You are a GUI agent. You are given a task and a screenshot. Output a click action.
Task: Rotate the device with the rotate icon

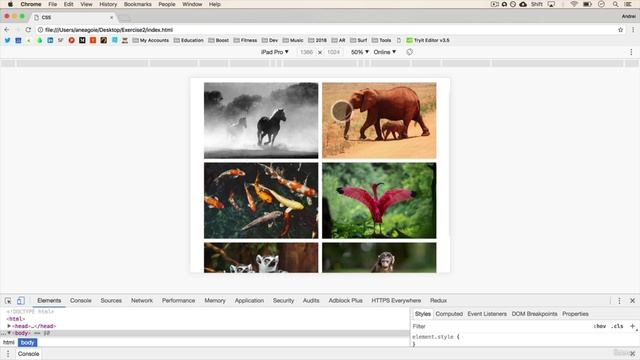click(x=409, y=52)
